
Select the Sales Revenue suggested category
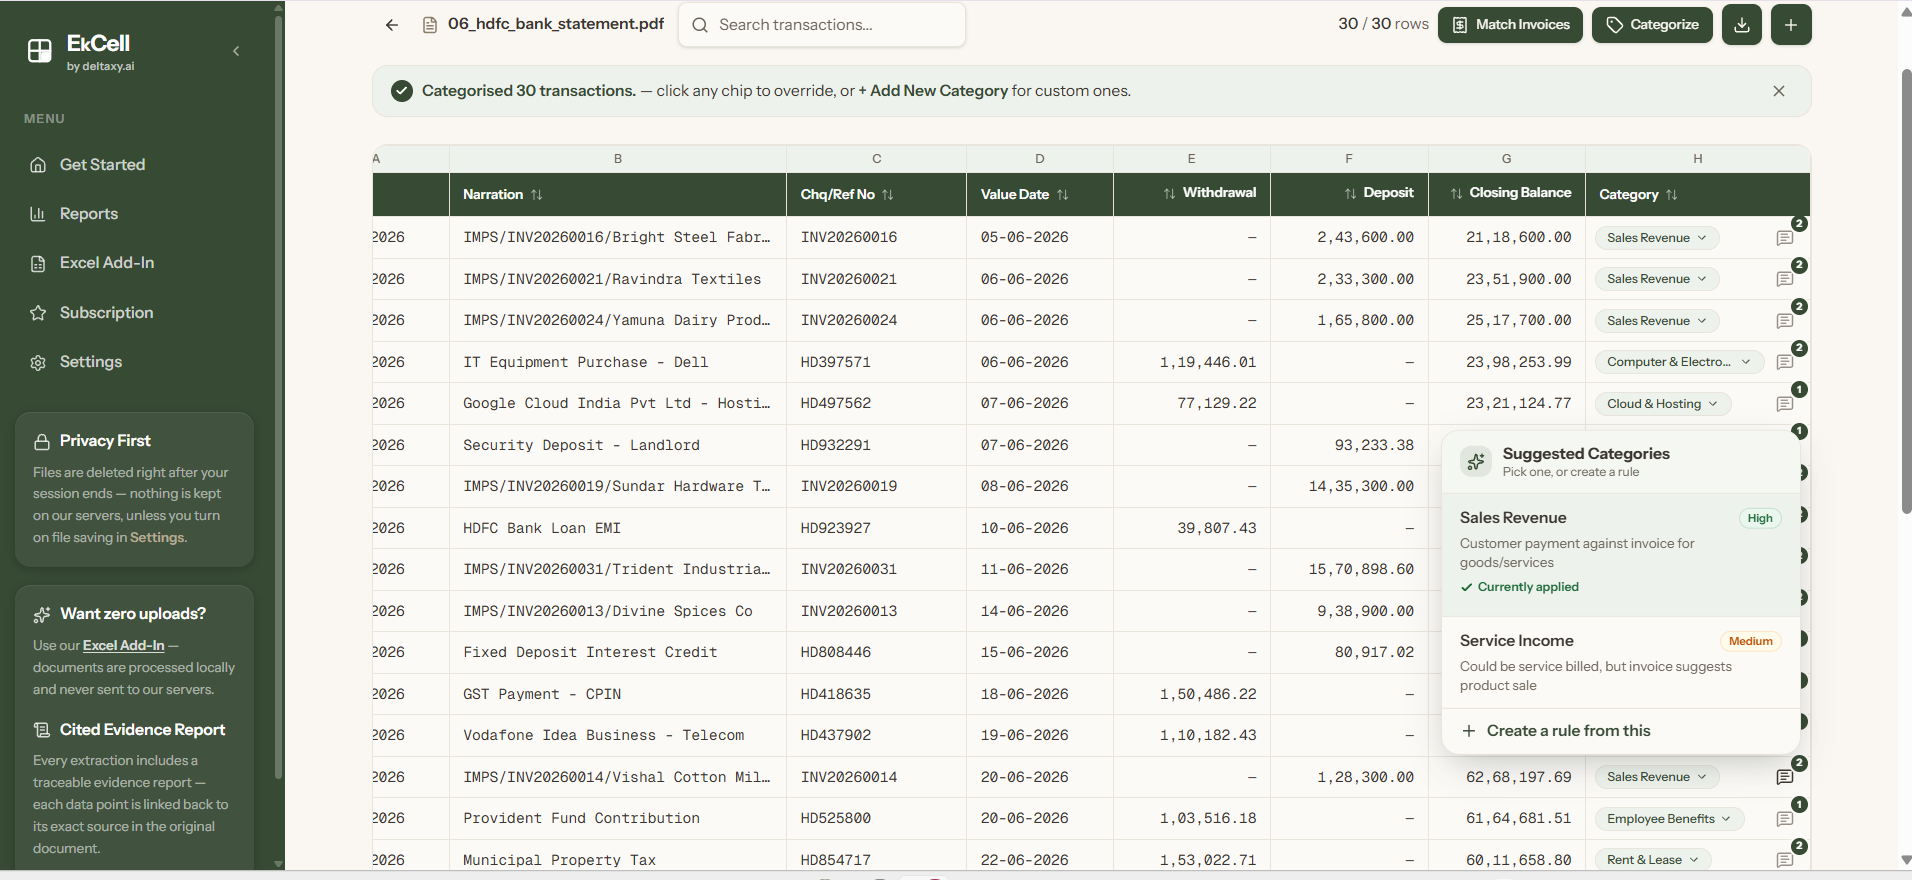click(1620, 553)
